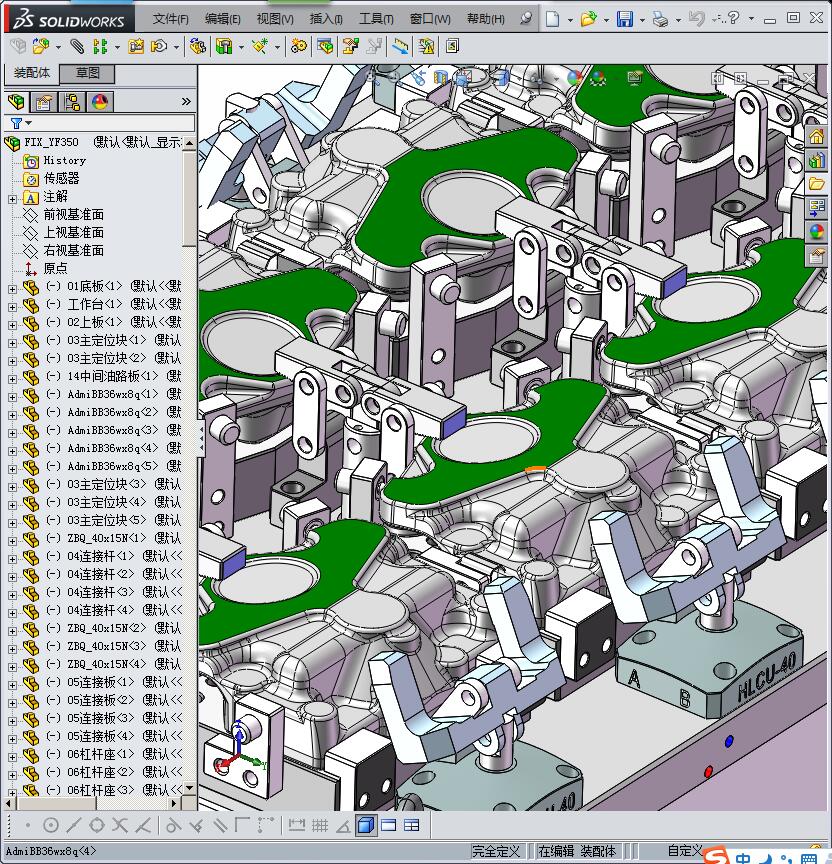Click the New document icon
832x864 pixels.
553,19
